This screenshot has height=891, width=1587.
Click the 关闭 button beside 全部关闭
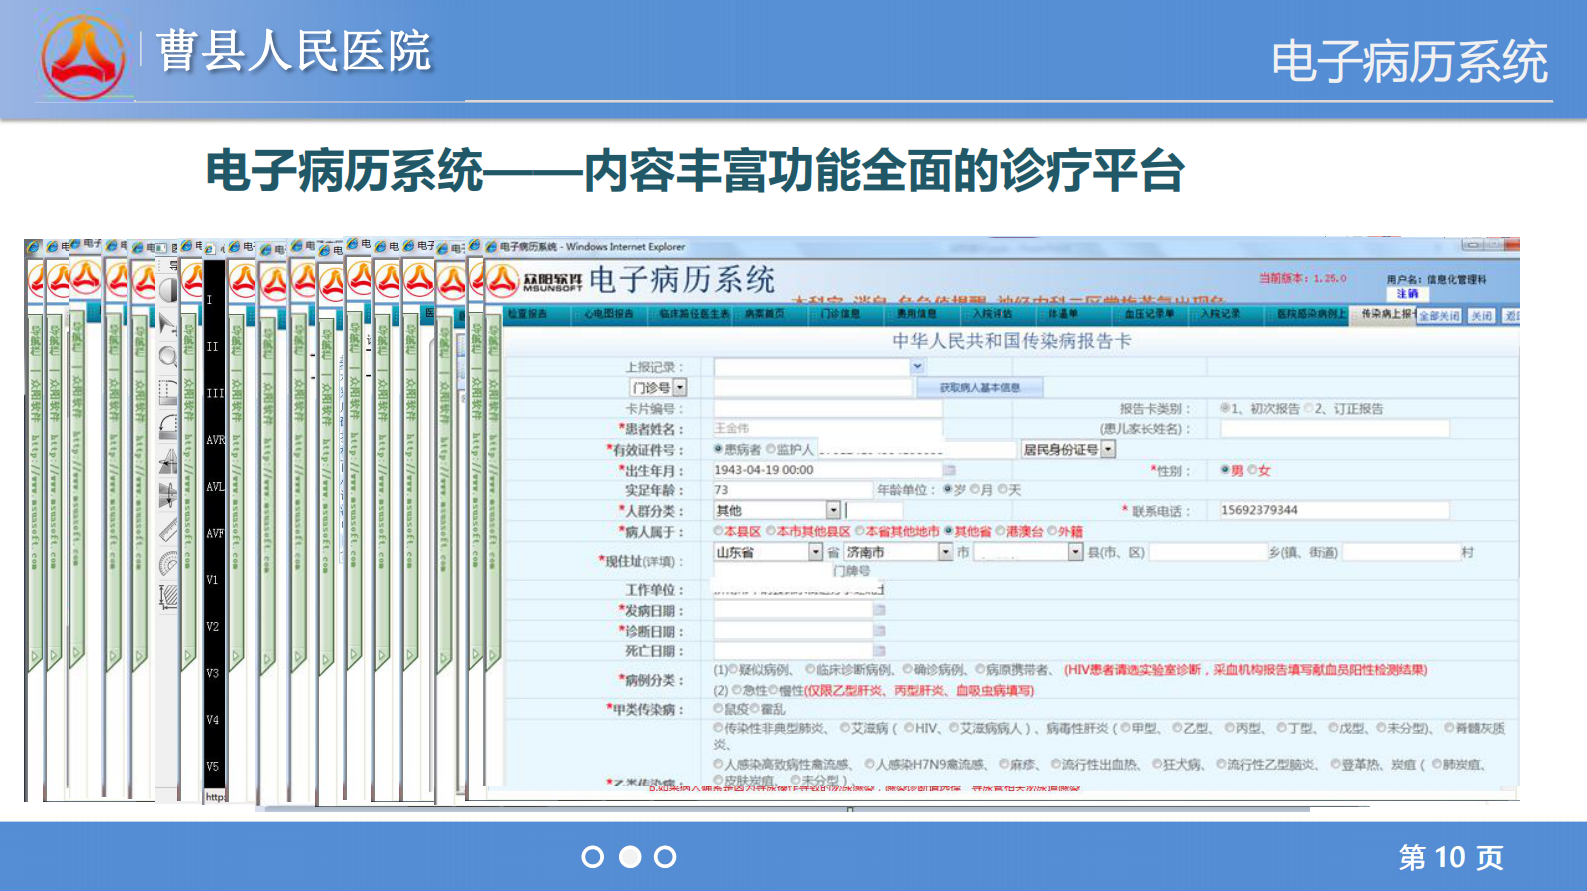pos(1481,315)
